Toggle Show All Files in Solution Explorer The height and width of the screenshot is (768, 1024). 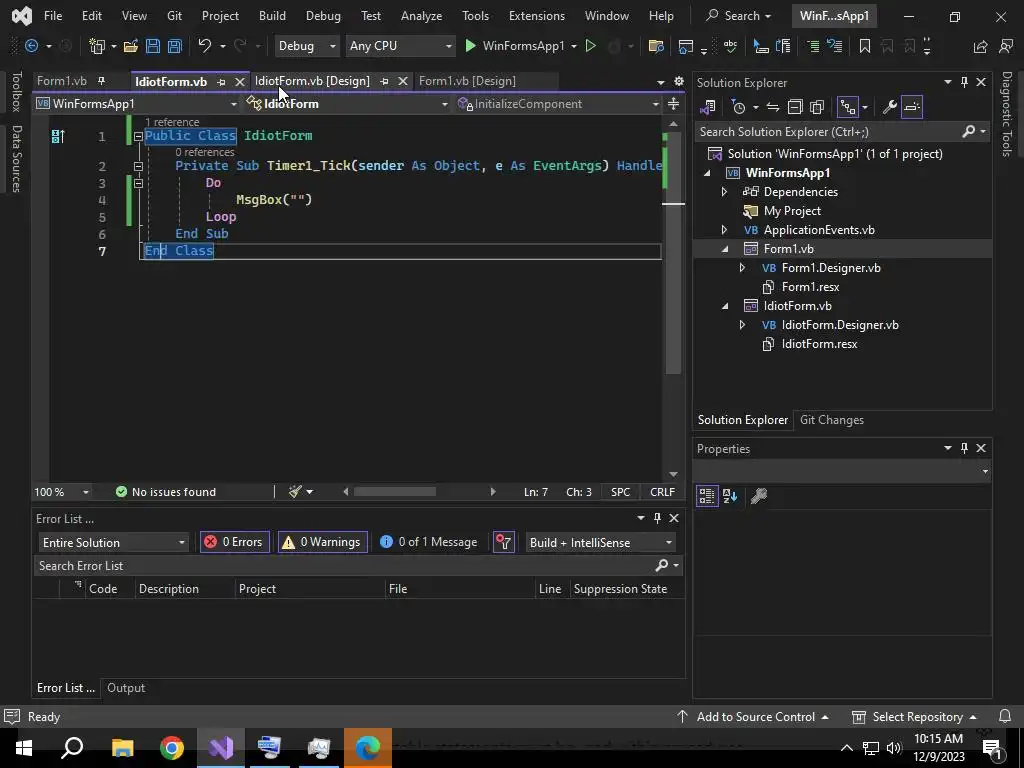817,107
